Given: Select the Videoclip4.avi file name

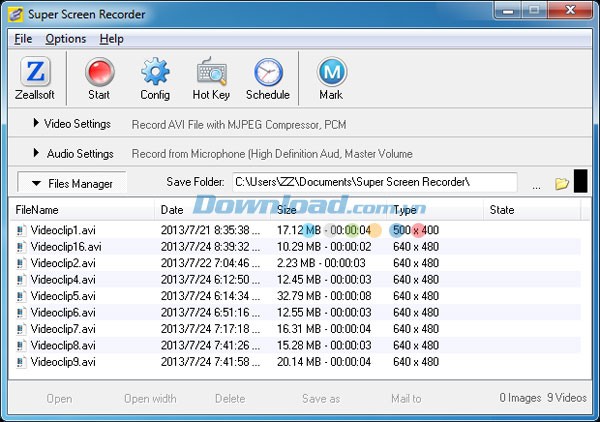Looking at the screenshot, I should click(63, 280).
